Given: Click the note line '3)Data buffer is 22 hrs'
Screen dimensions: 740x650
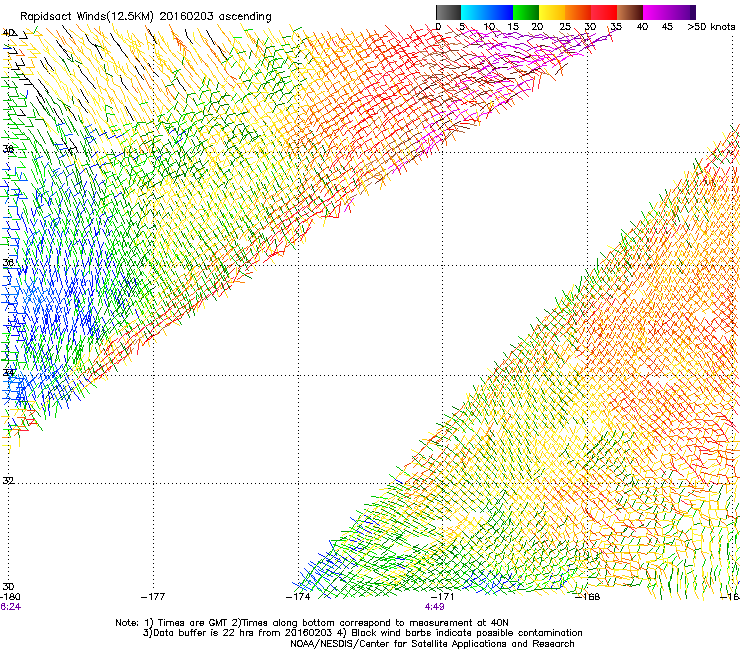Looking at the screenshot, I should pyautogui.click(x=362, y=633).
